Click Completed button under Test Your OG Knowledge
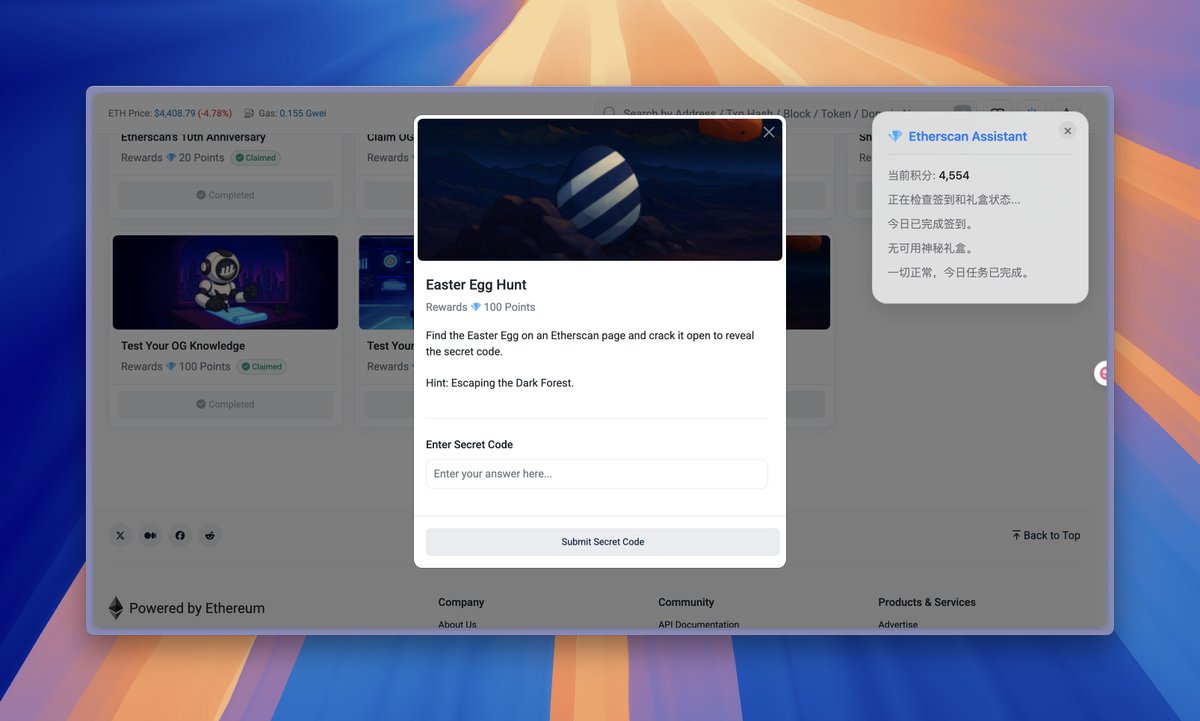 pos(226,404)
